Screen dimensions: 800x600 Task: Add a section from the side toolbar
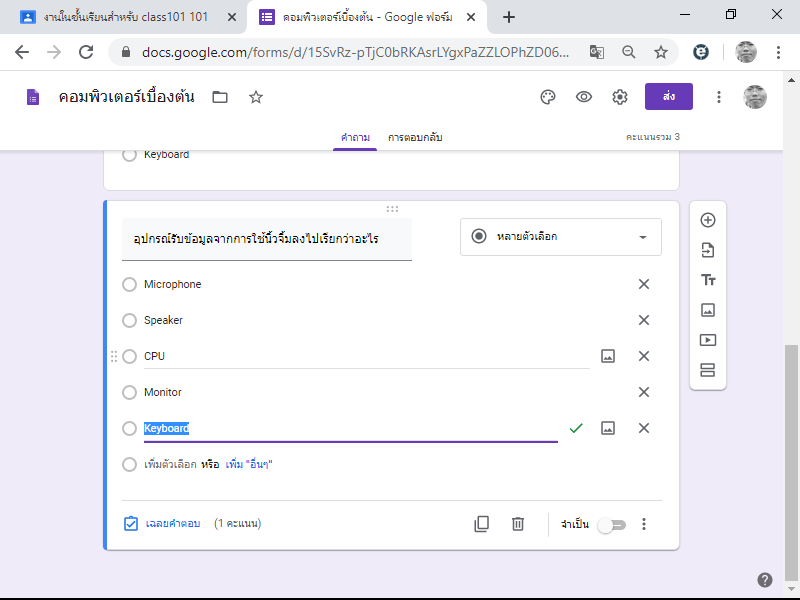(708, 370)
